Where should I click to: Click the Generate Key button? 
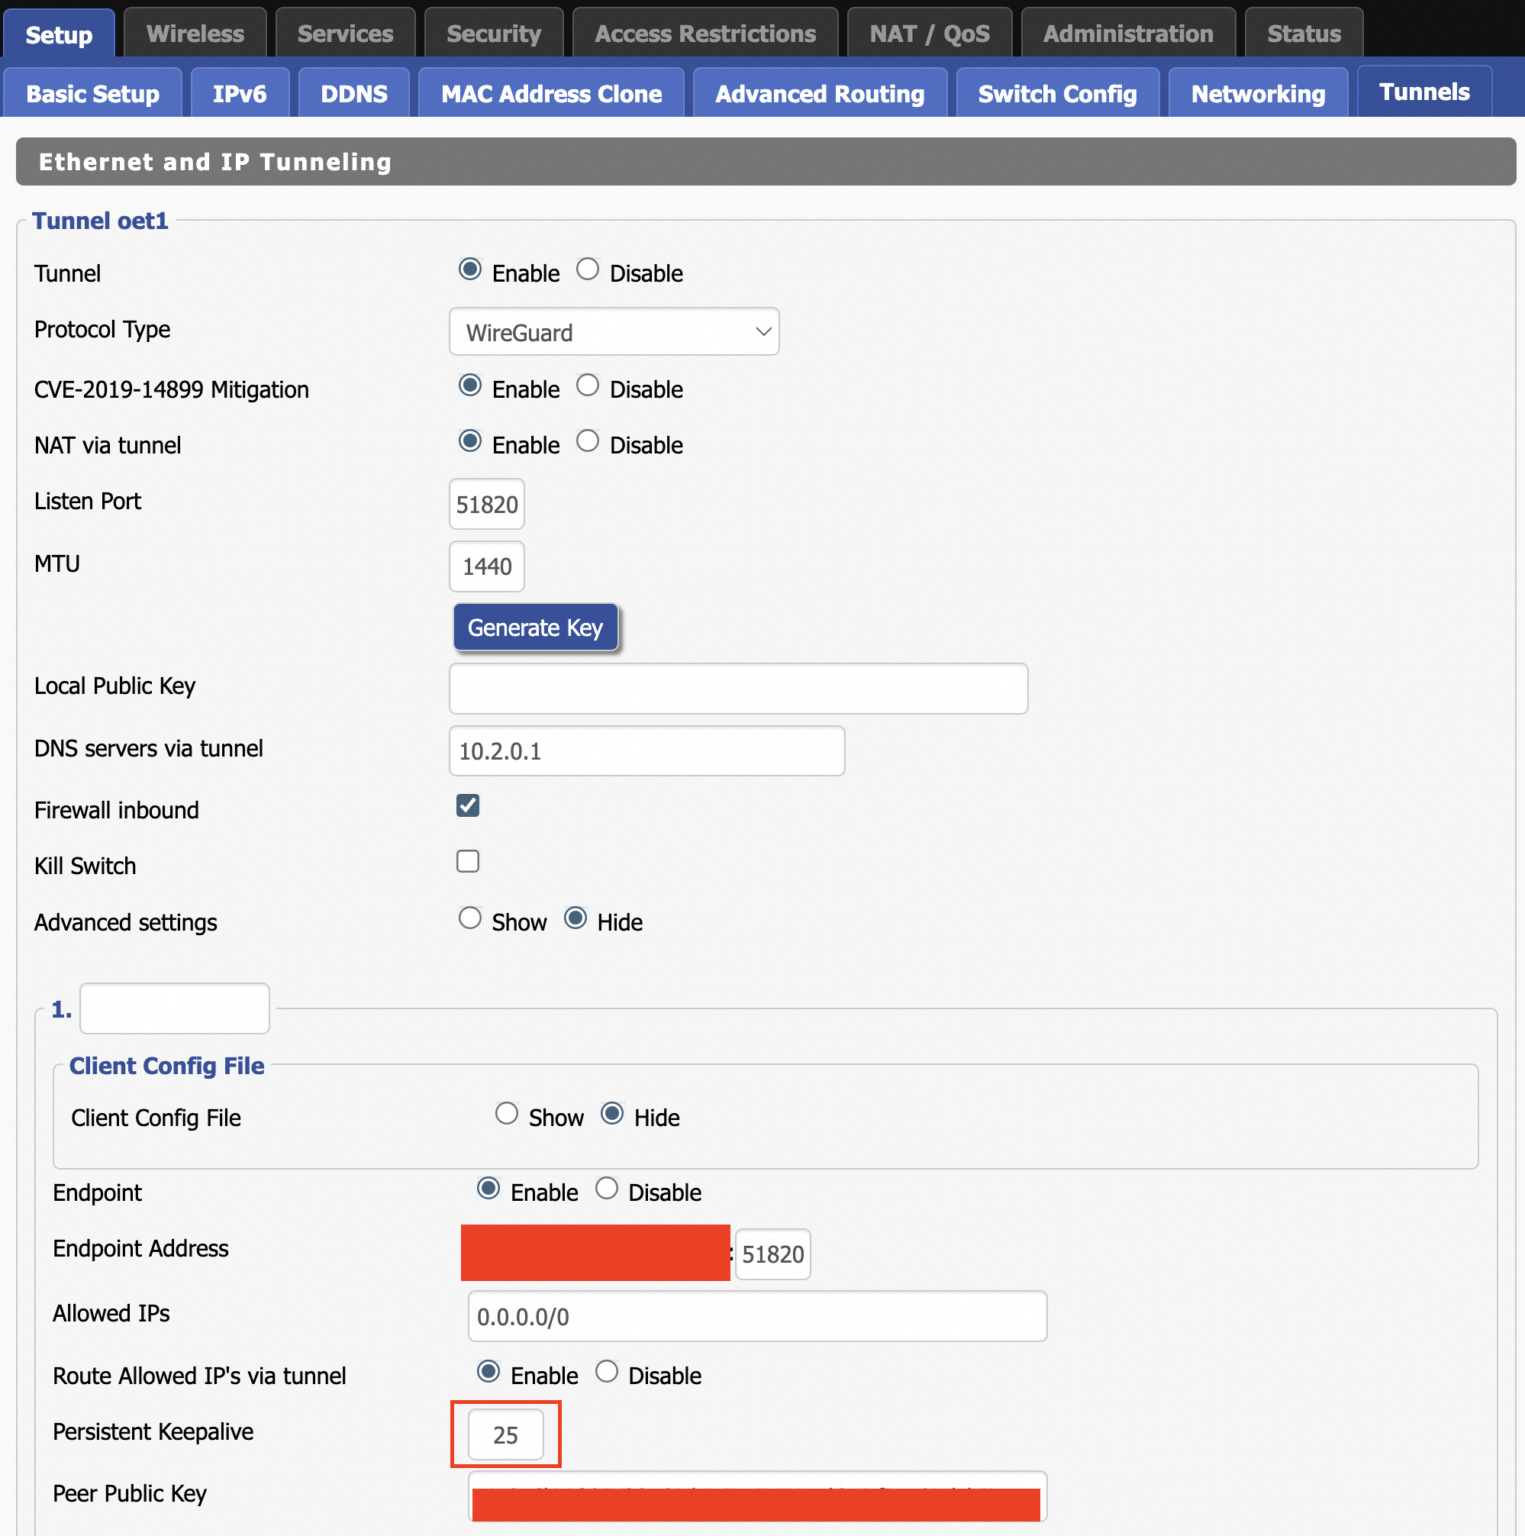pos(535,628)
